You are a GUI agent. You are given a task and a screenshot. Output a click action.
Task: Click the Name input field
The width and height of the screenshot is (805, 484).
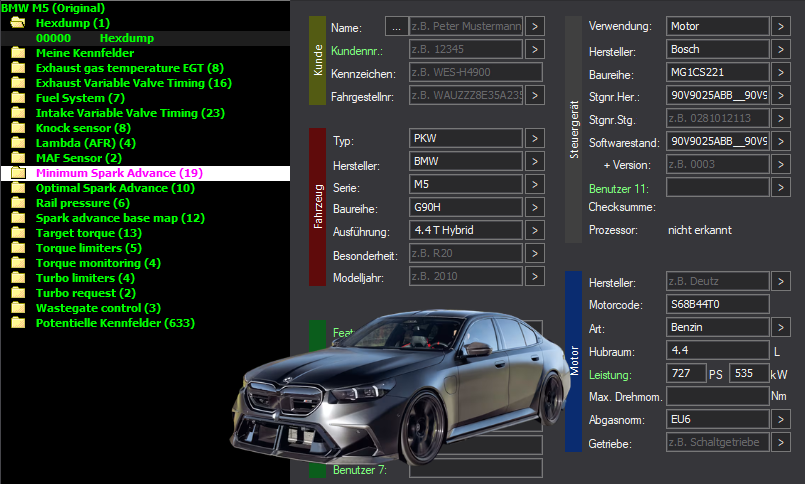(466, 26)
